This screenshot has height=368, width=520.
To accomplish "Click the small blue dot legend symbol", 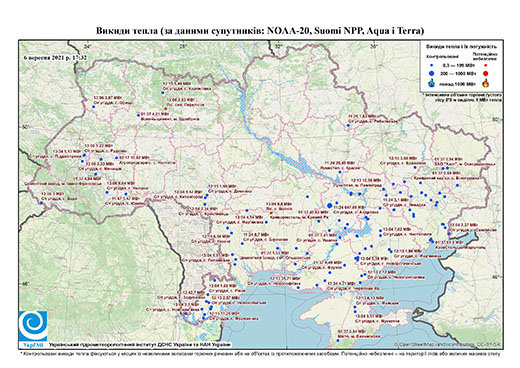I will point(432,65).
